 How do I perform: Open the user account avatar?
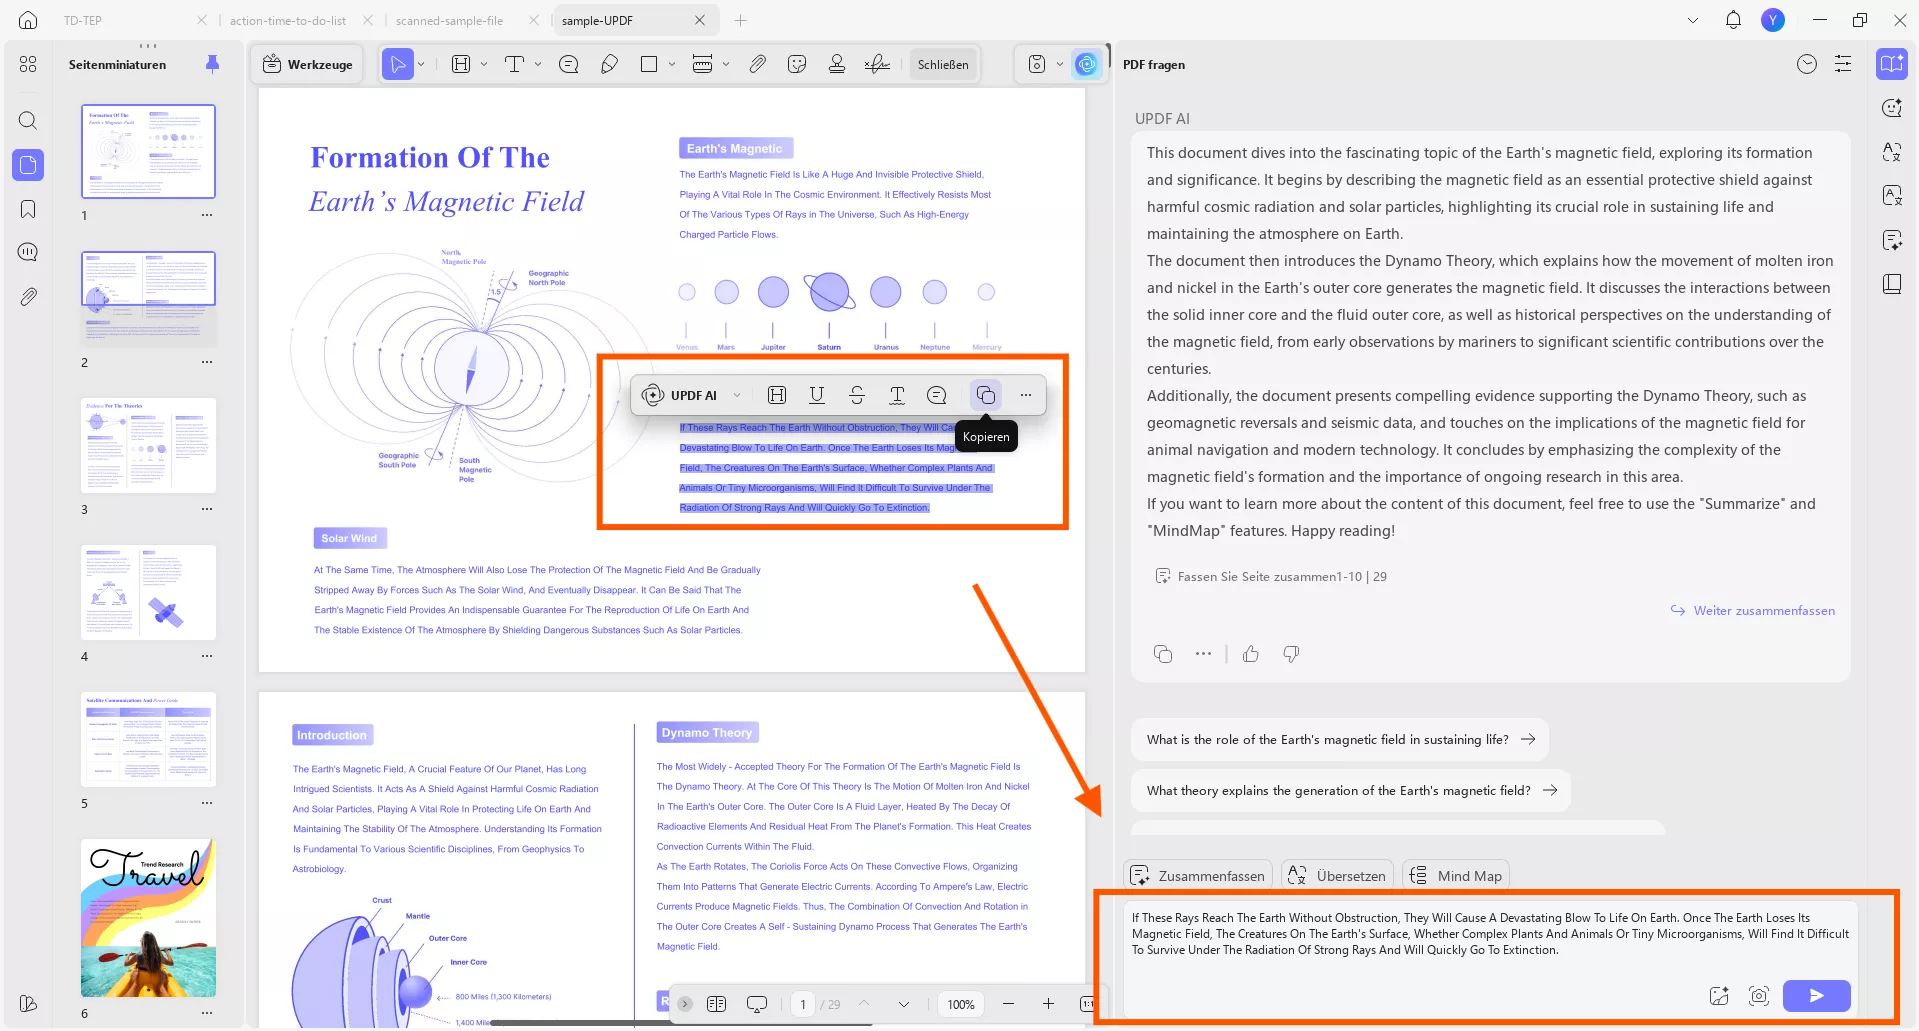1773,20
